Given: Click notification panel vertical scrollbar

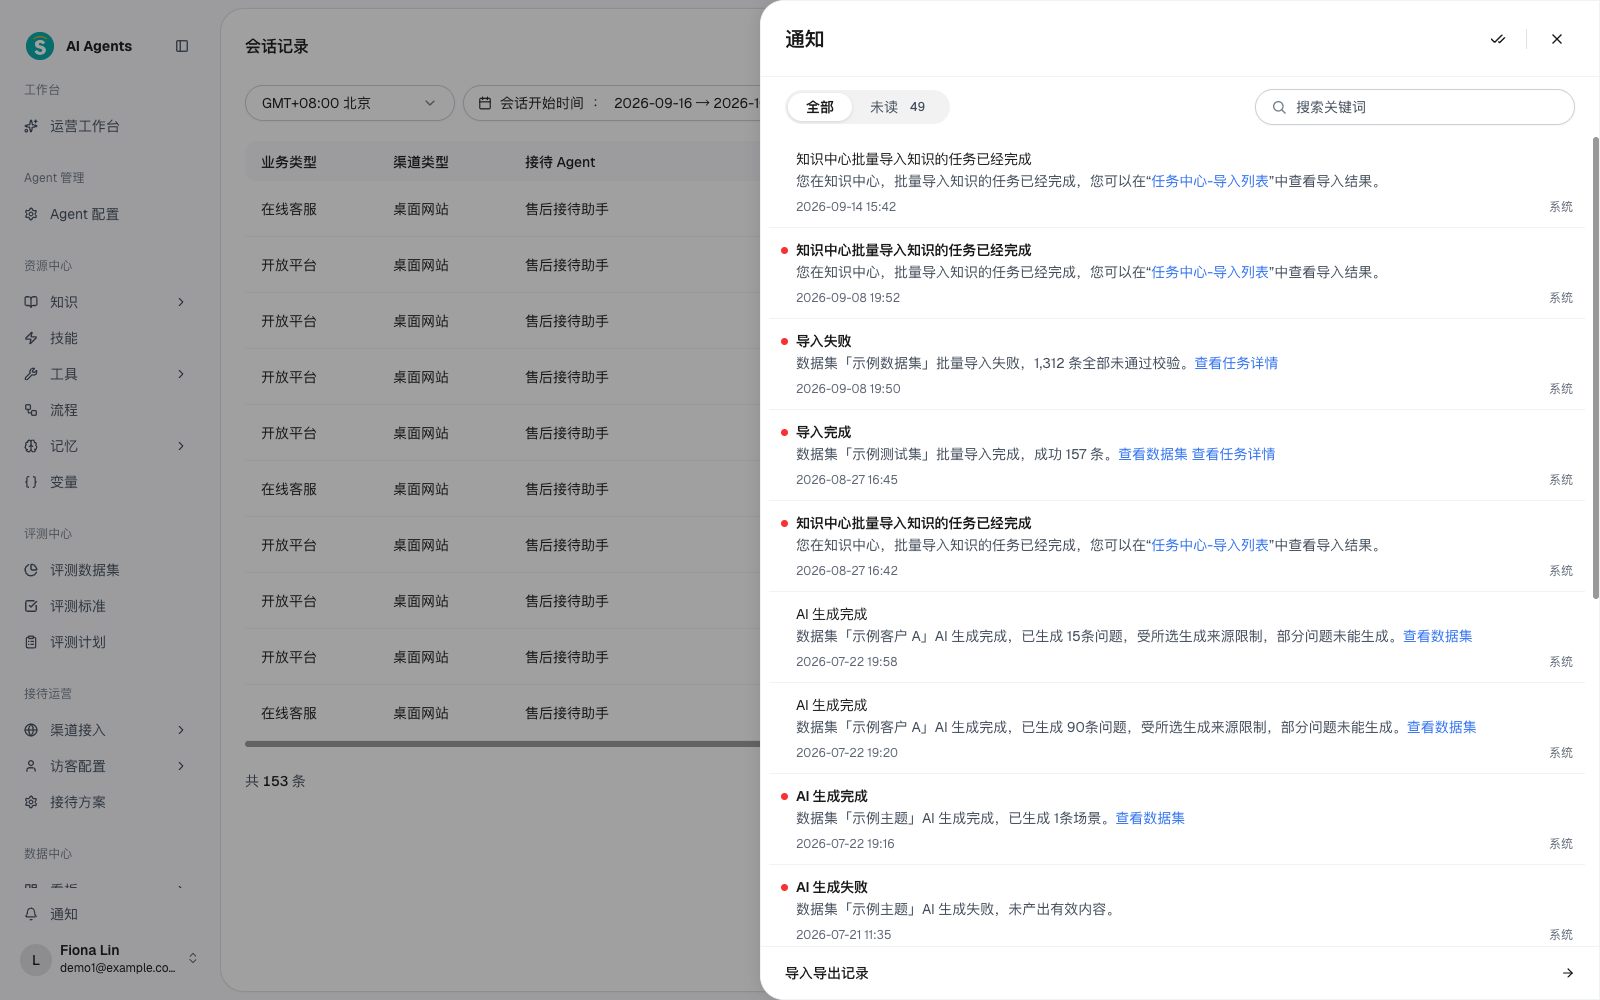Looking at the screenshot, I should [x=1595, y=368].
